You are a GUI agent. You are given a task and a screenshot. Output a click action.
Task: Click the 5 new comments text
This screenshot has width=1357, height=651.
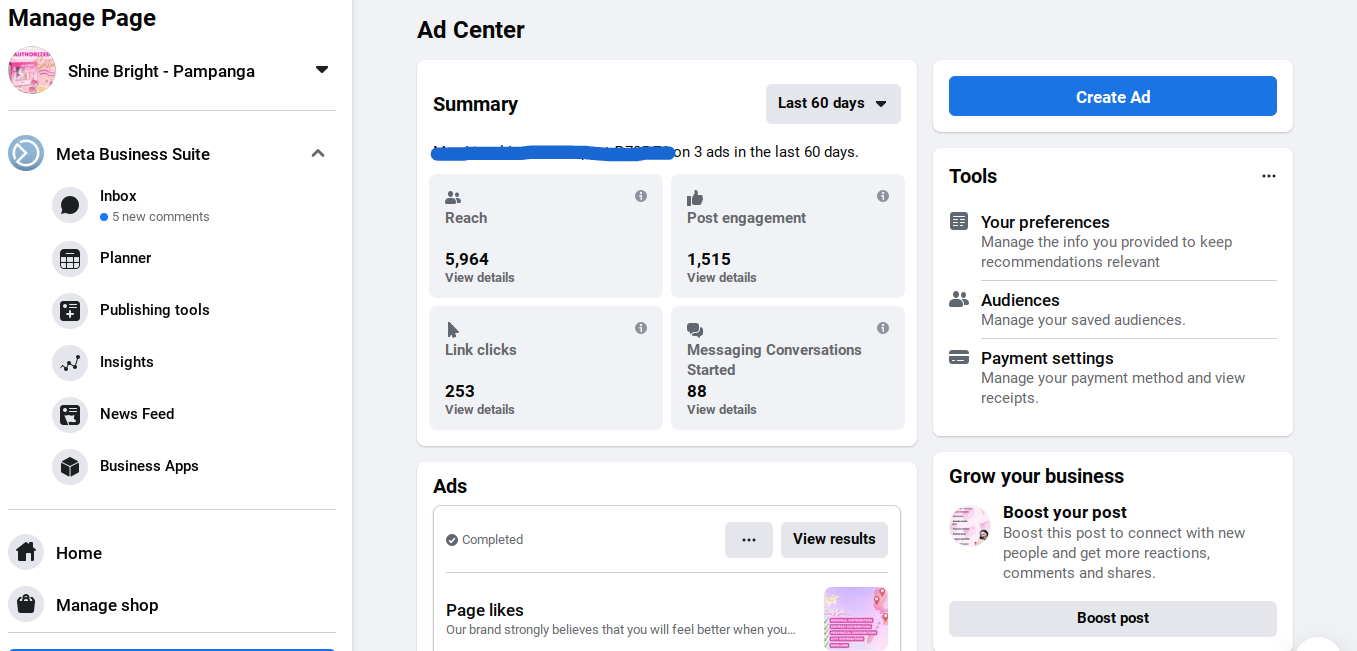pyautogui.click(x=161, y=217)
